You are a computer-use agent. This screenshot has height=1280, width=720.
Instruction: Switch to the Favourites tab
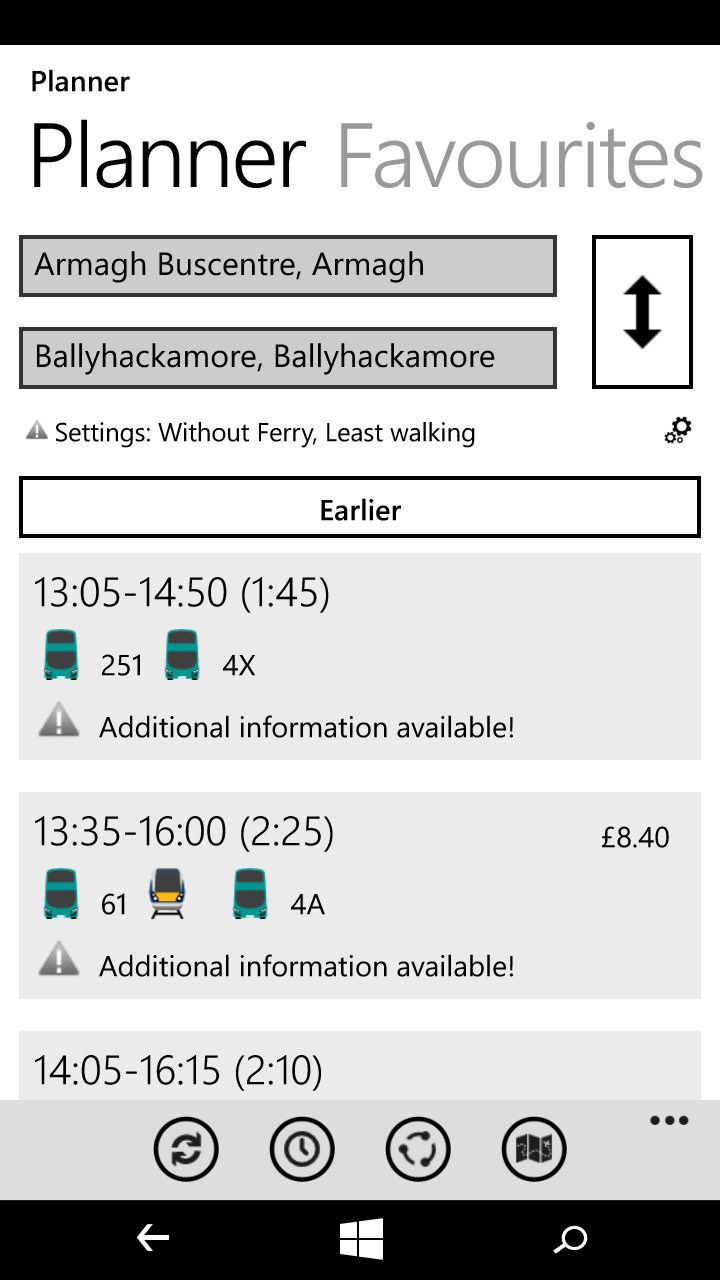click(521, 157)
